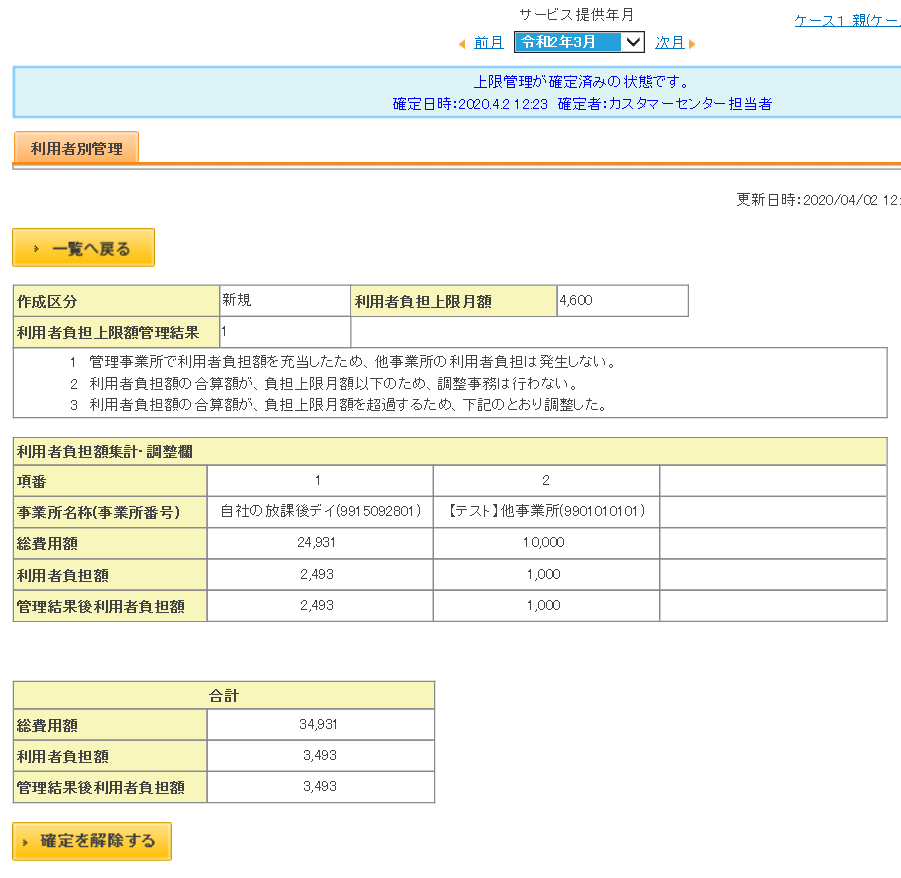
Task: Click the 更新日時 timestamp text
Action: pyautogui.click(x=818, y=200)
